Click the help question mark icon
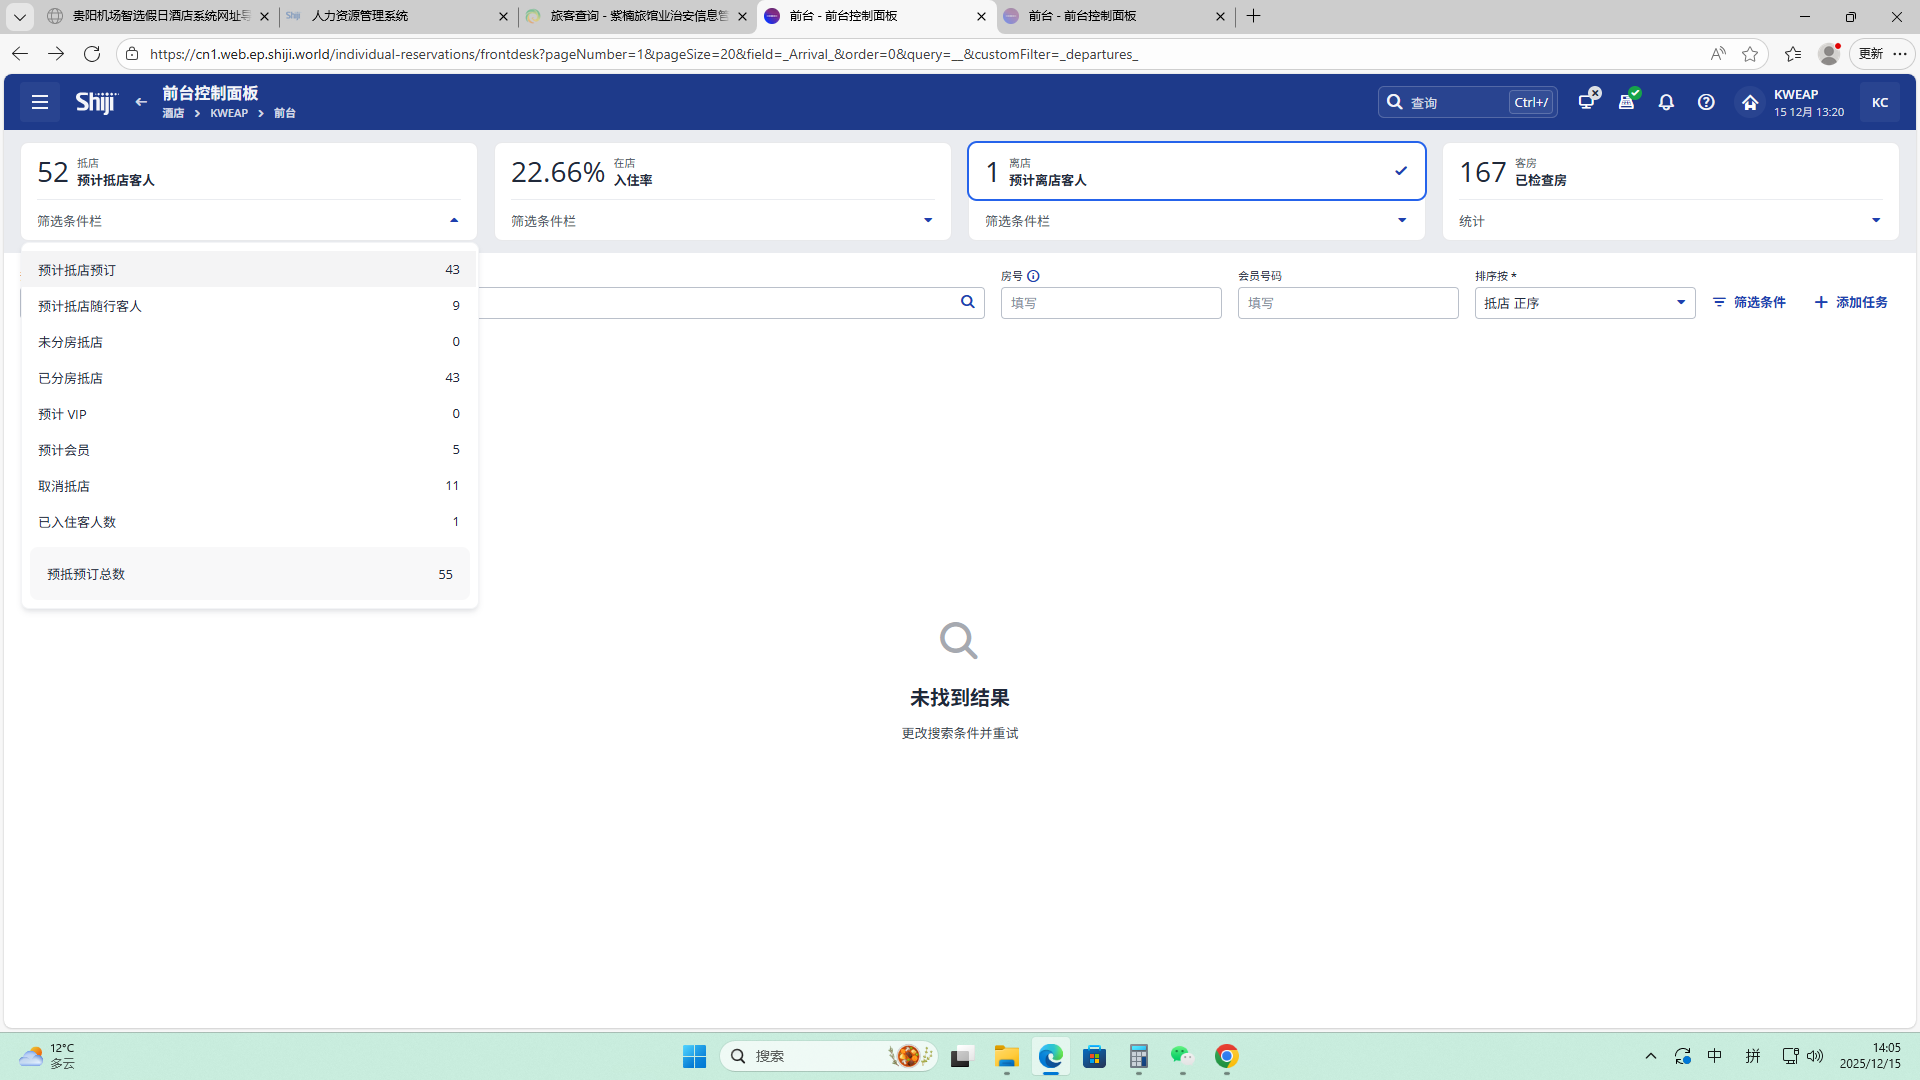Viewport: 1920px width, 1080px height. pyautogui.click(x=1706, y=102)
